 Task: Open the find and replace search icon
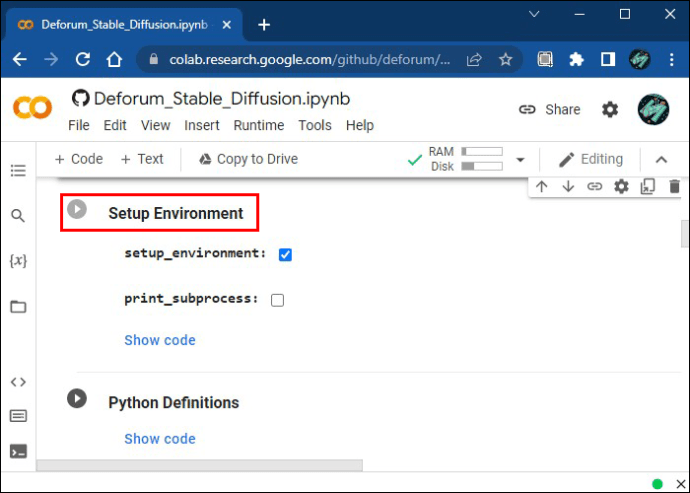point(18,216)
